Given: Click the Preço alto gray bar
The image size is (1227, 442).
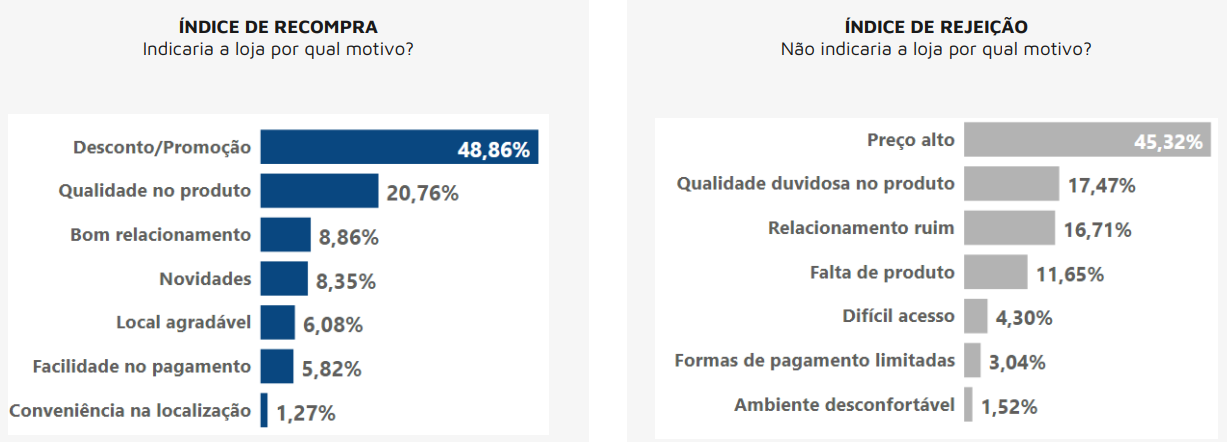Looking at the screenshot, I should point(1087,140).
